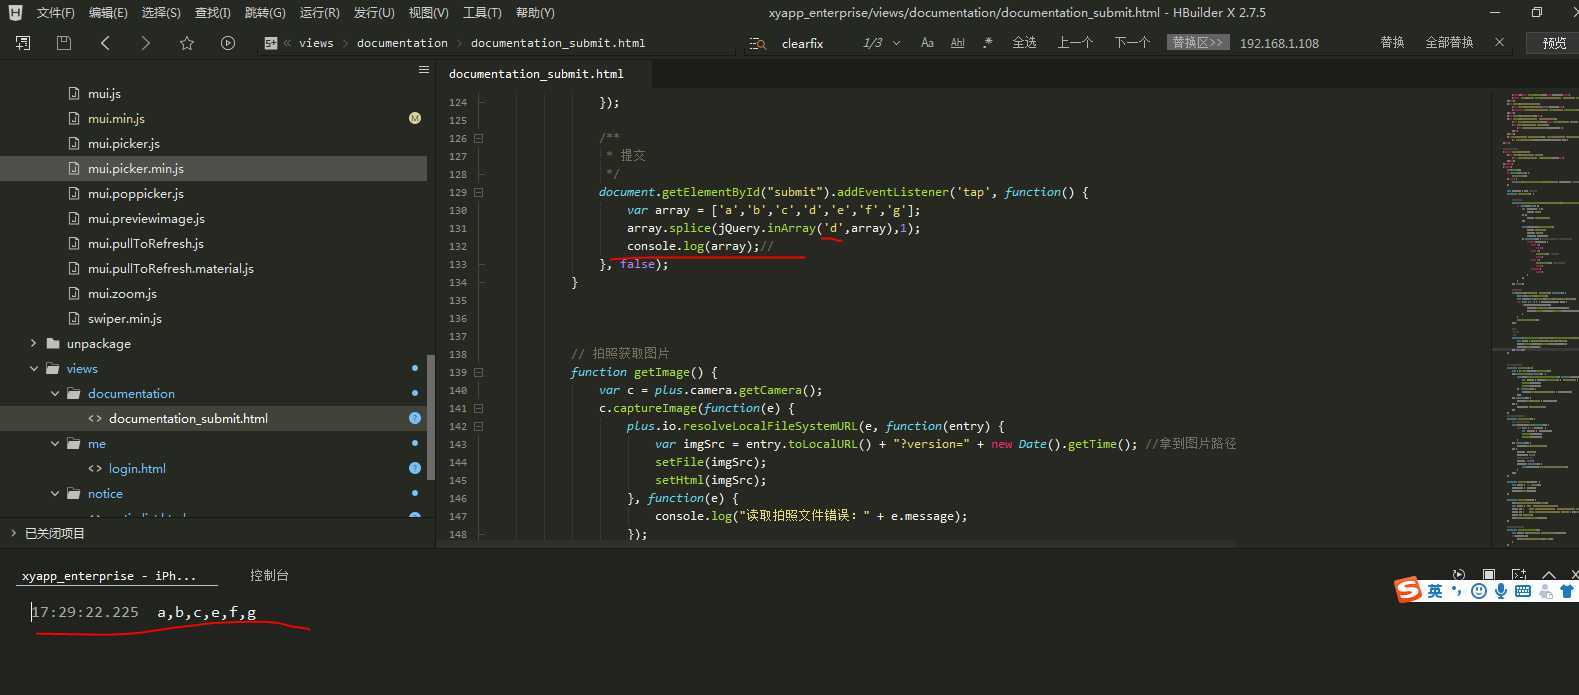Image resolution: width=1579 pixels, height=695 pixels.
Task: Click the 替换 replace button
Action: pos(1392,43)
